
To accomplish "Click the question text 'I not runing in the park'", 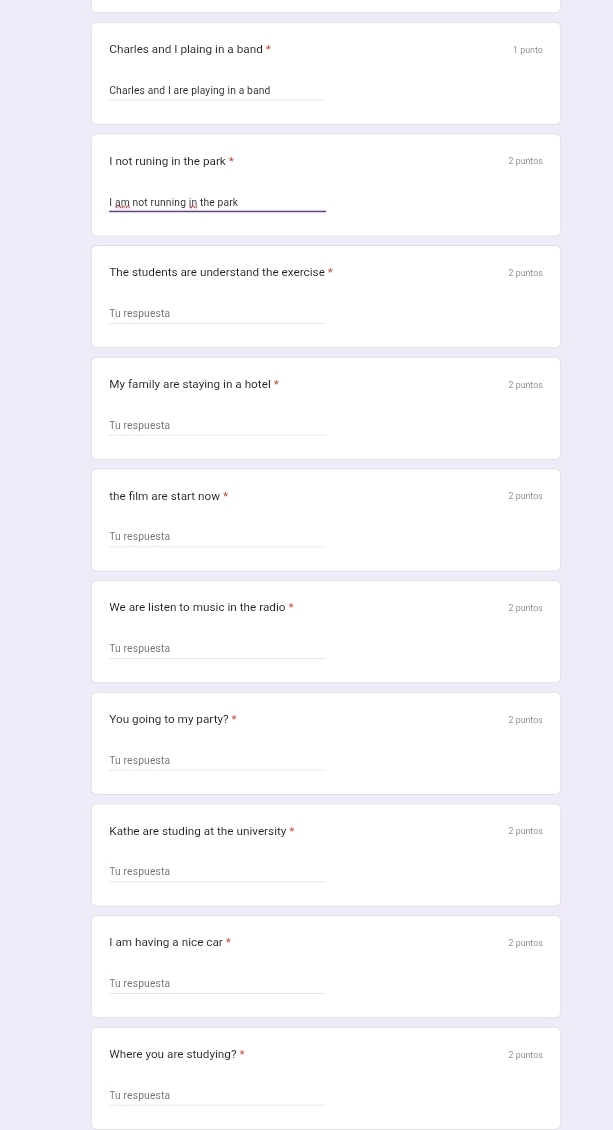I will pos(167,161).
